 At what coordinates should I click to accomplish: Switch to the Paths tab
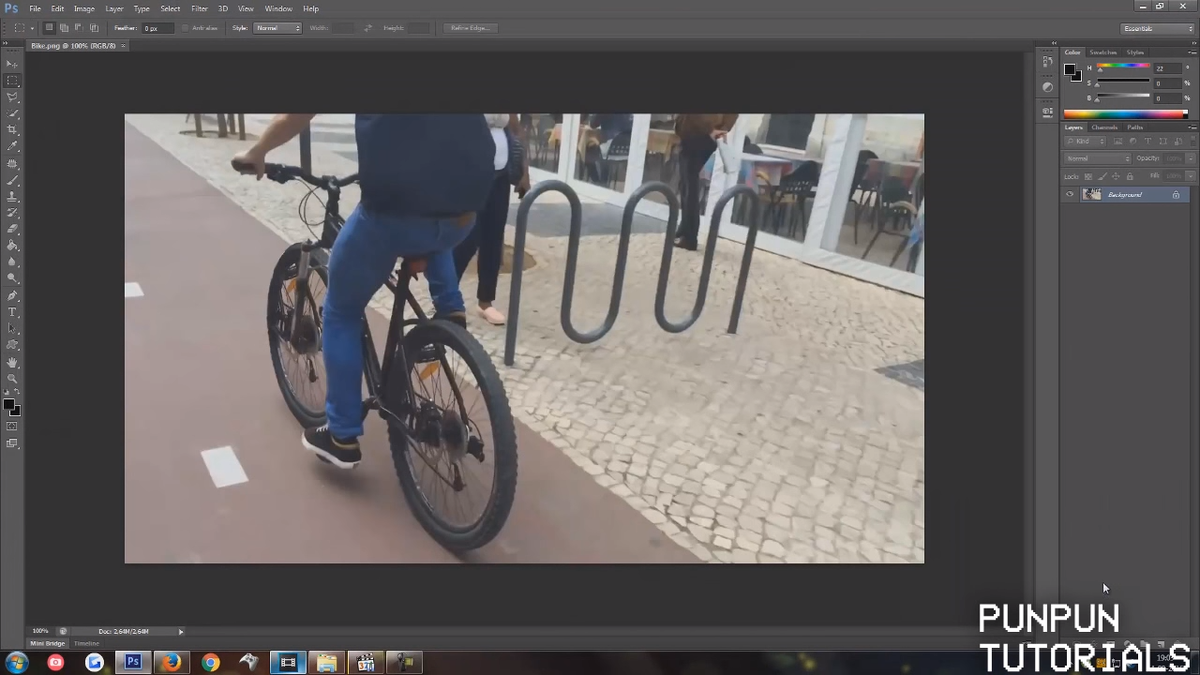pyautogui.click(x=1135, y=127)
